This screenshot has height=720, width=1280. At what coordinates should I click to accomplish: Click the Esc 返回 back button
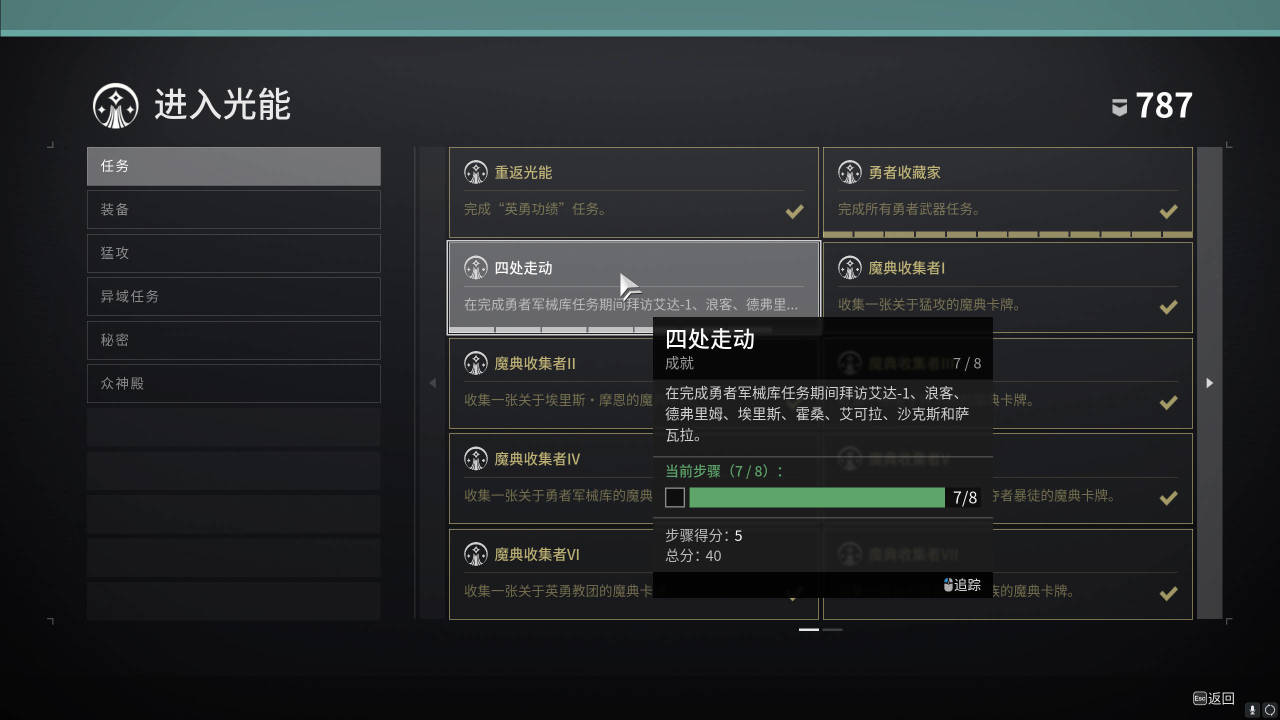pyautogui.click(x=1214, y=698)
